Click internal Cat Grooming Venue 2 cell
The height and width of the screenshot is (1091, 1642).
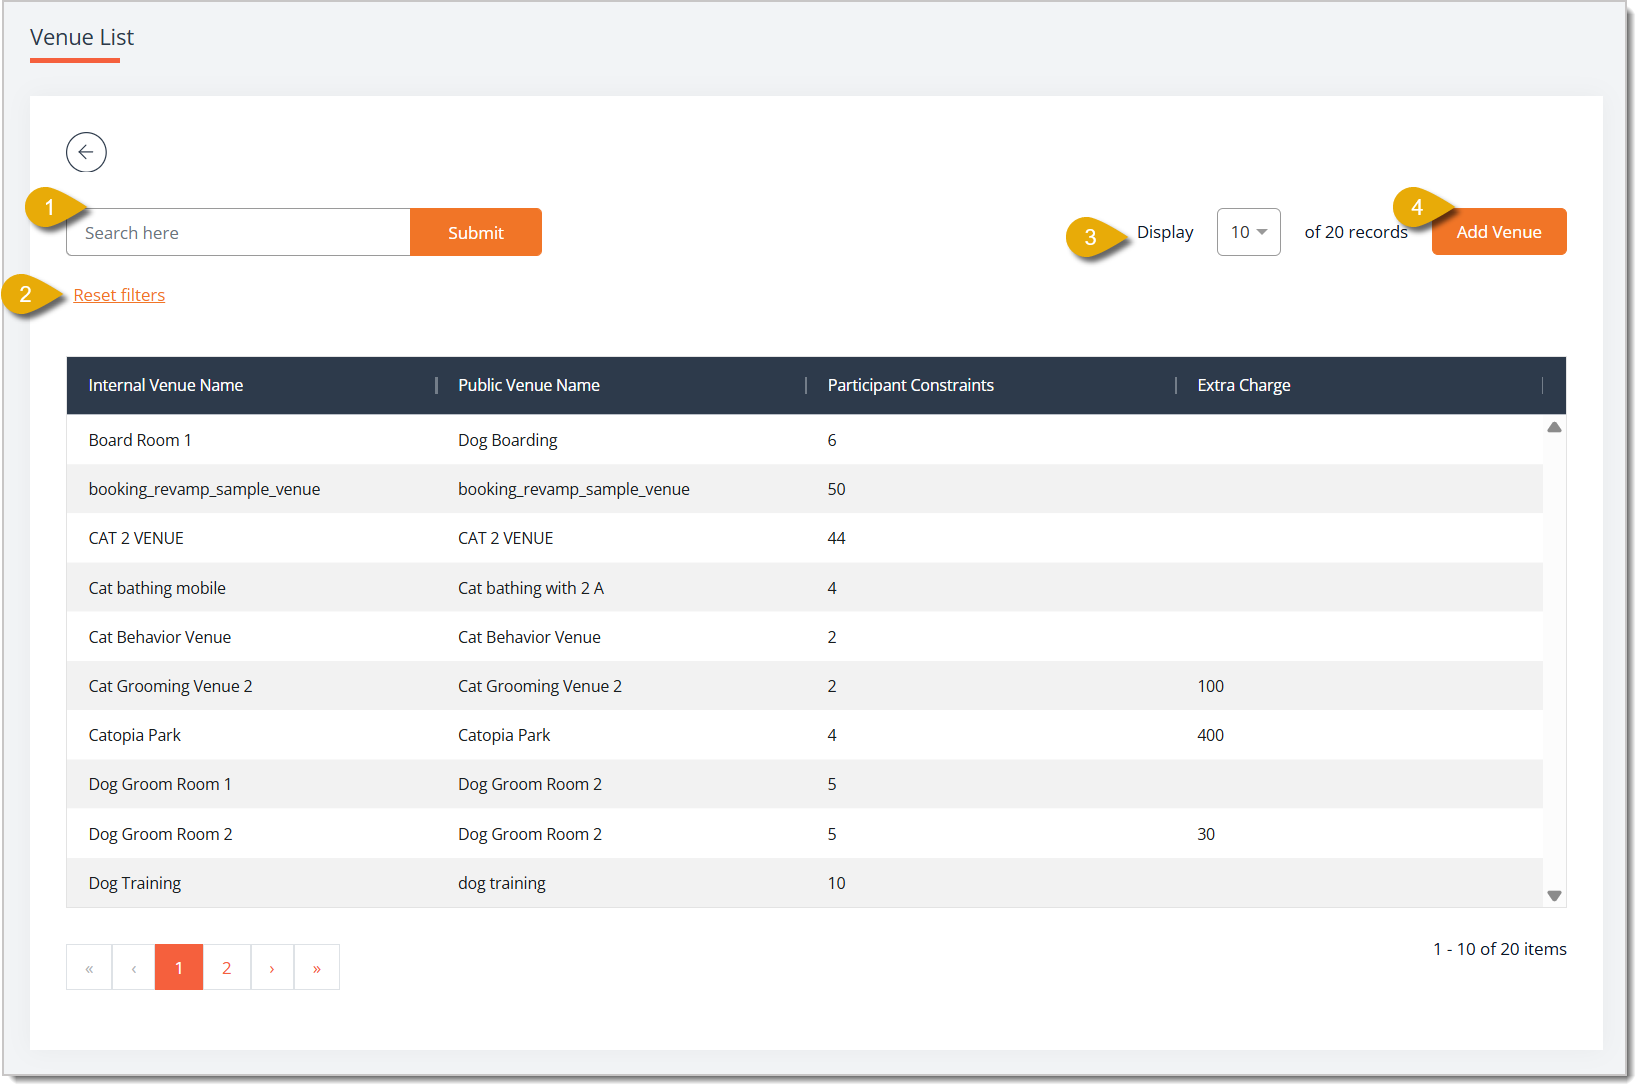pyautogui.click(x=170, y=686)
